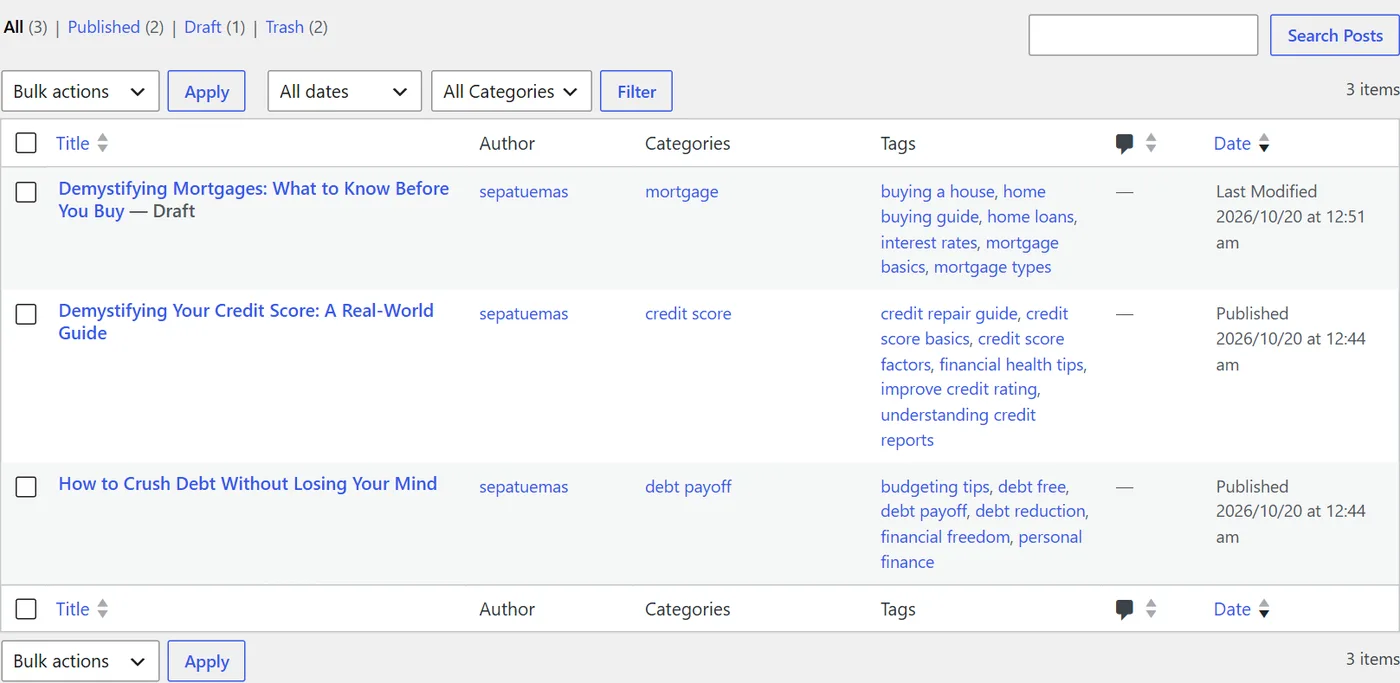The image size is (1400, 683).
Task: Click the search posts input field
Action: pyautogui.click(x=1143, y=35)
